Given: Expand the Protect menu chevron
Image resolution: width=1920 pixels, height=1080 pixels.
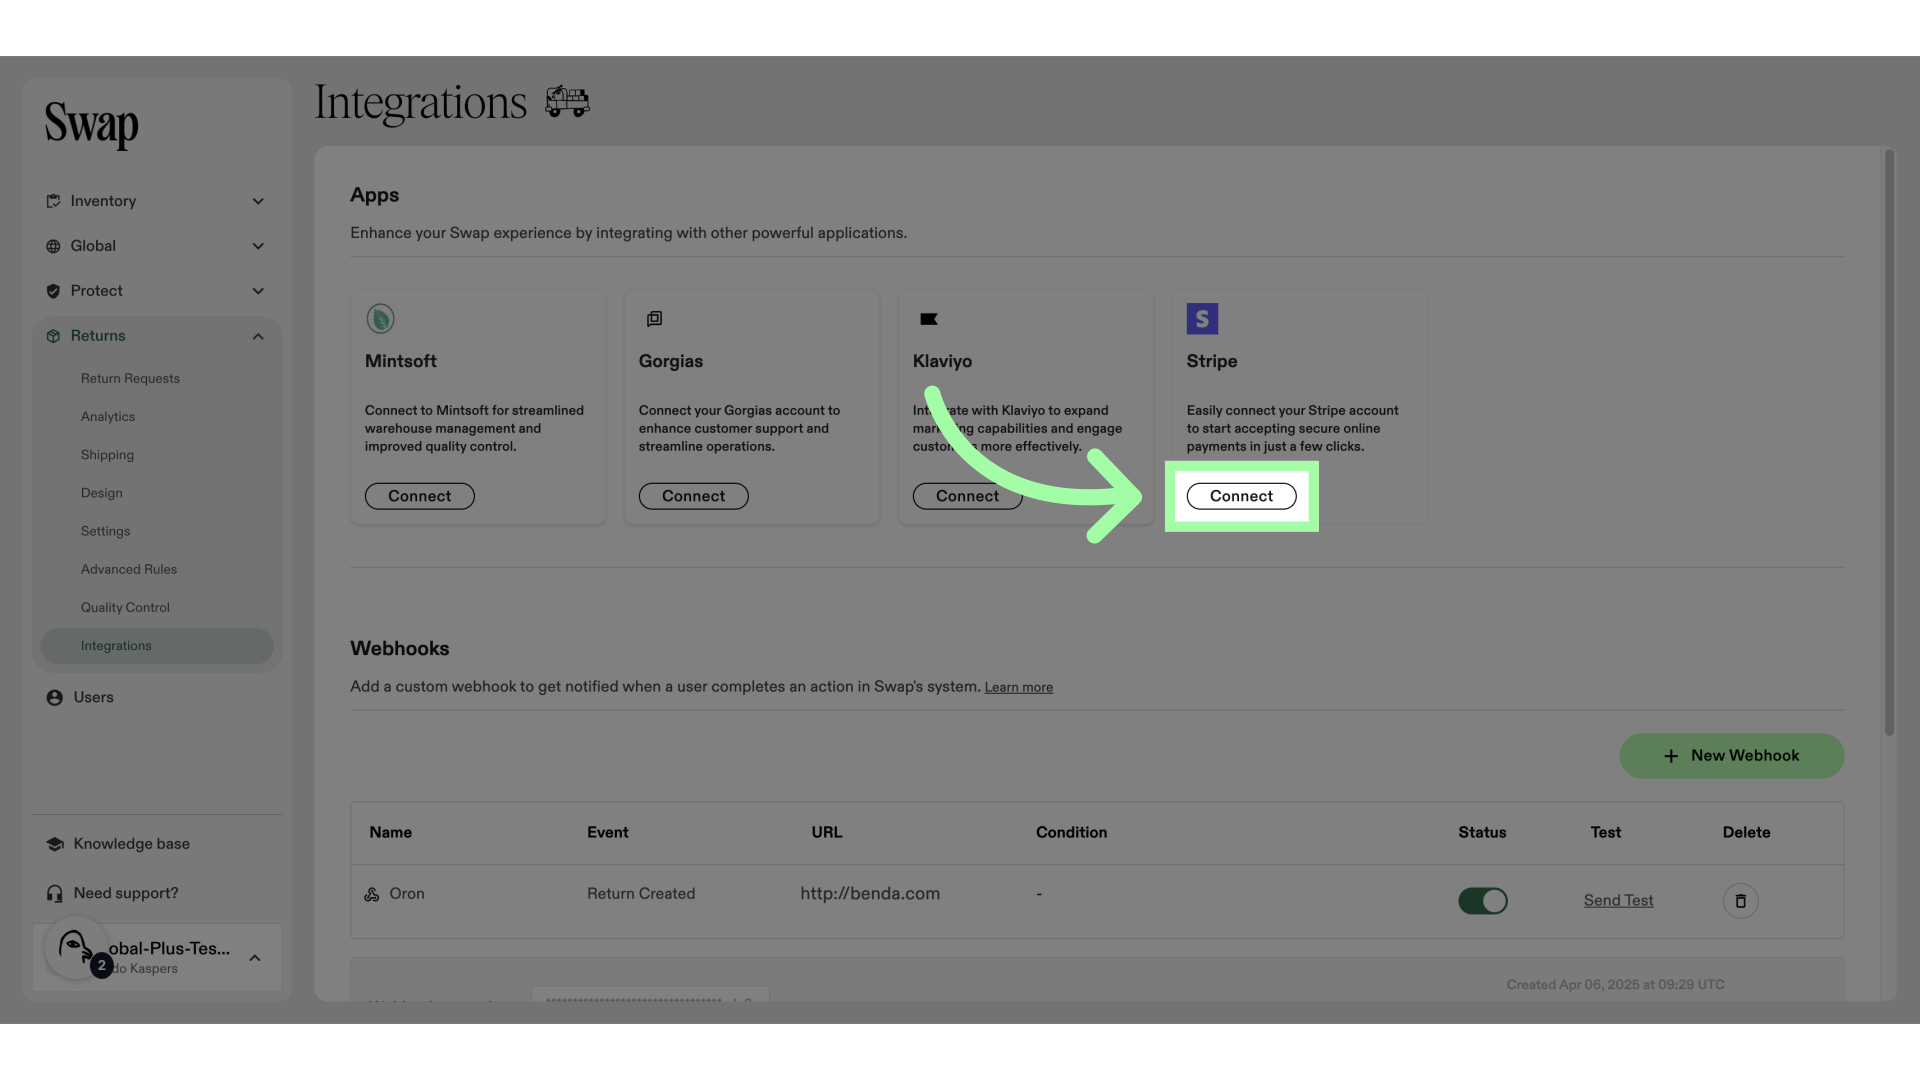Looking at the screenshot, I should coord(258,291).
